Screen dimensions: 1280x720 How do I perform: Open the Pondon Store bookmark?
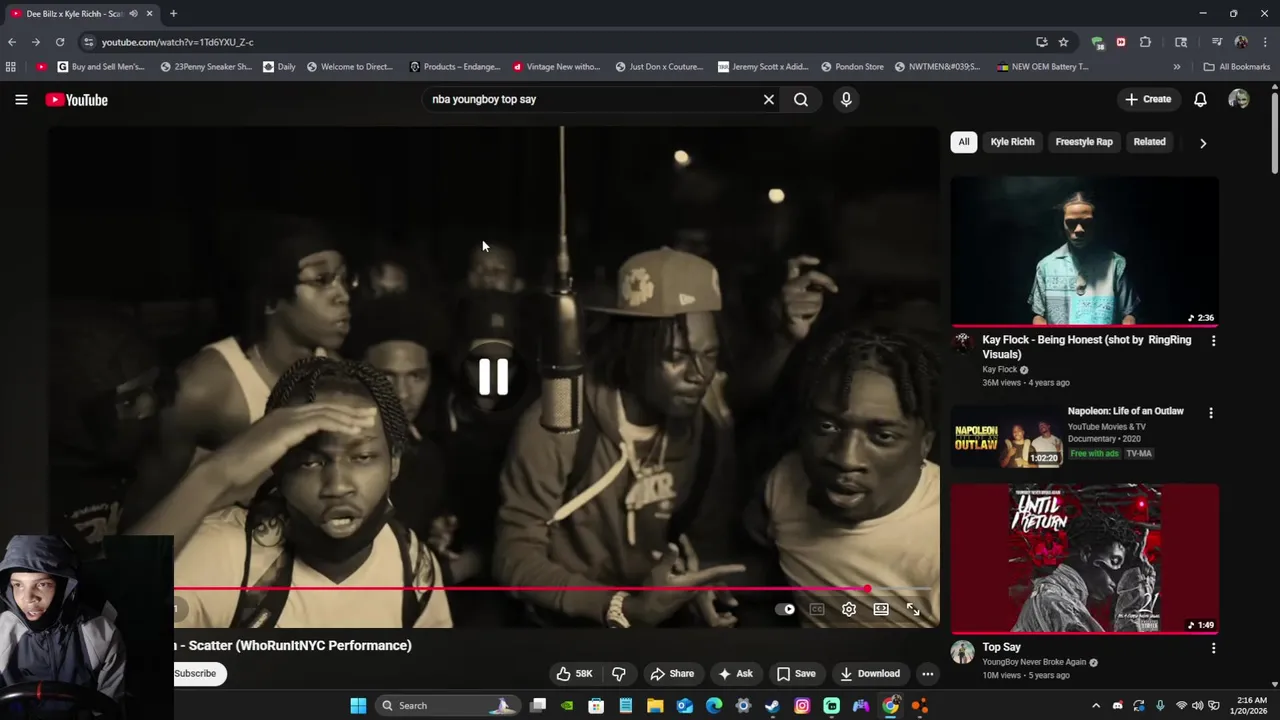[852, 67]
